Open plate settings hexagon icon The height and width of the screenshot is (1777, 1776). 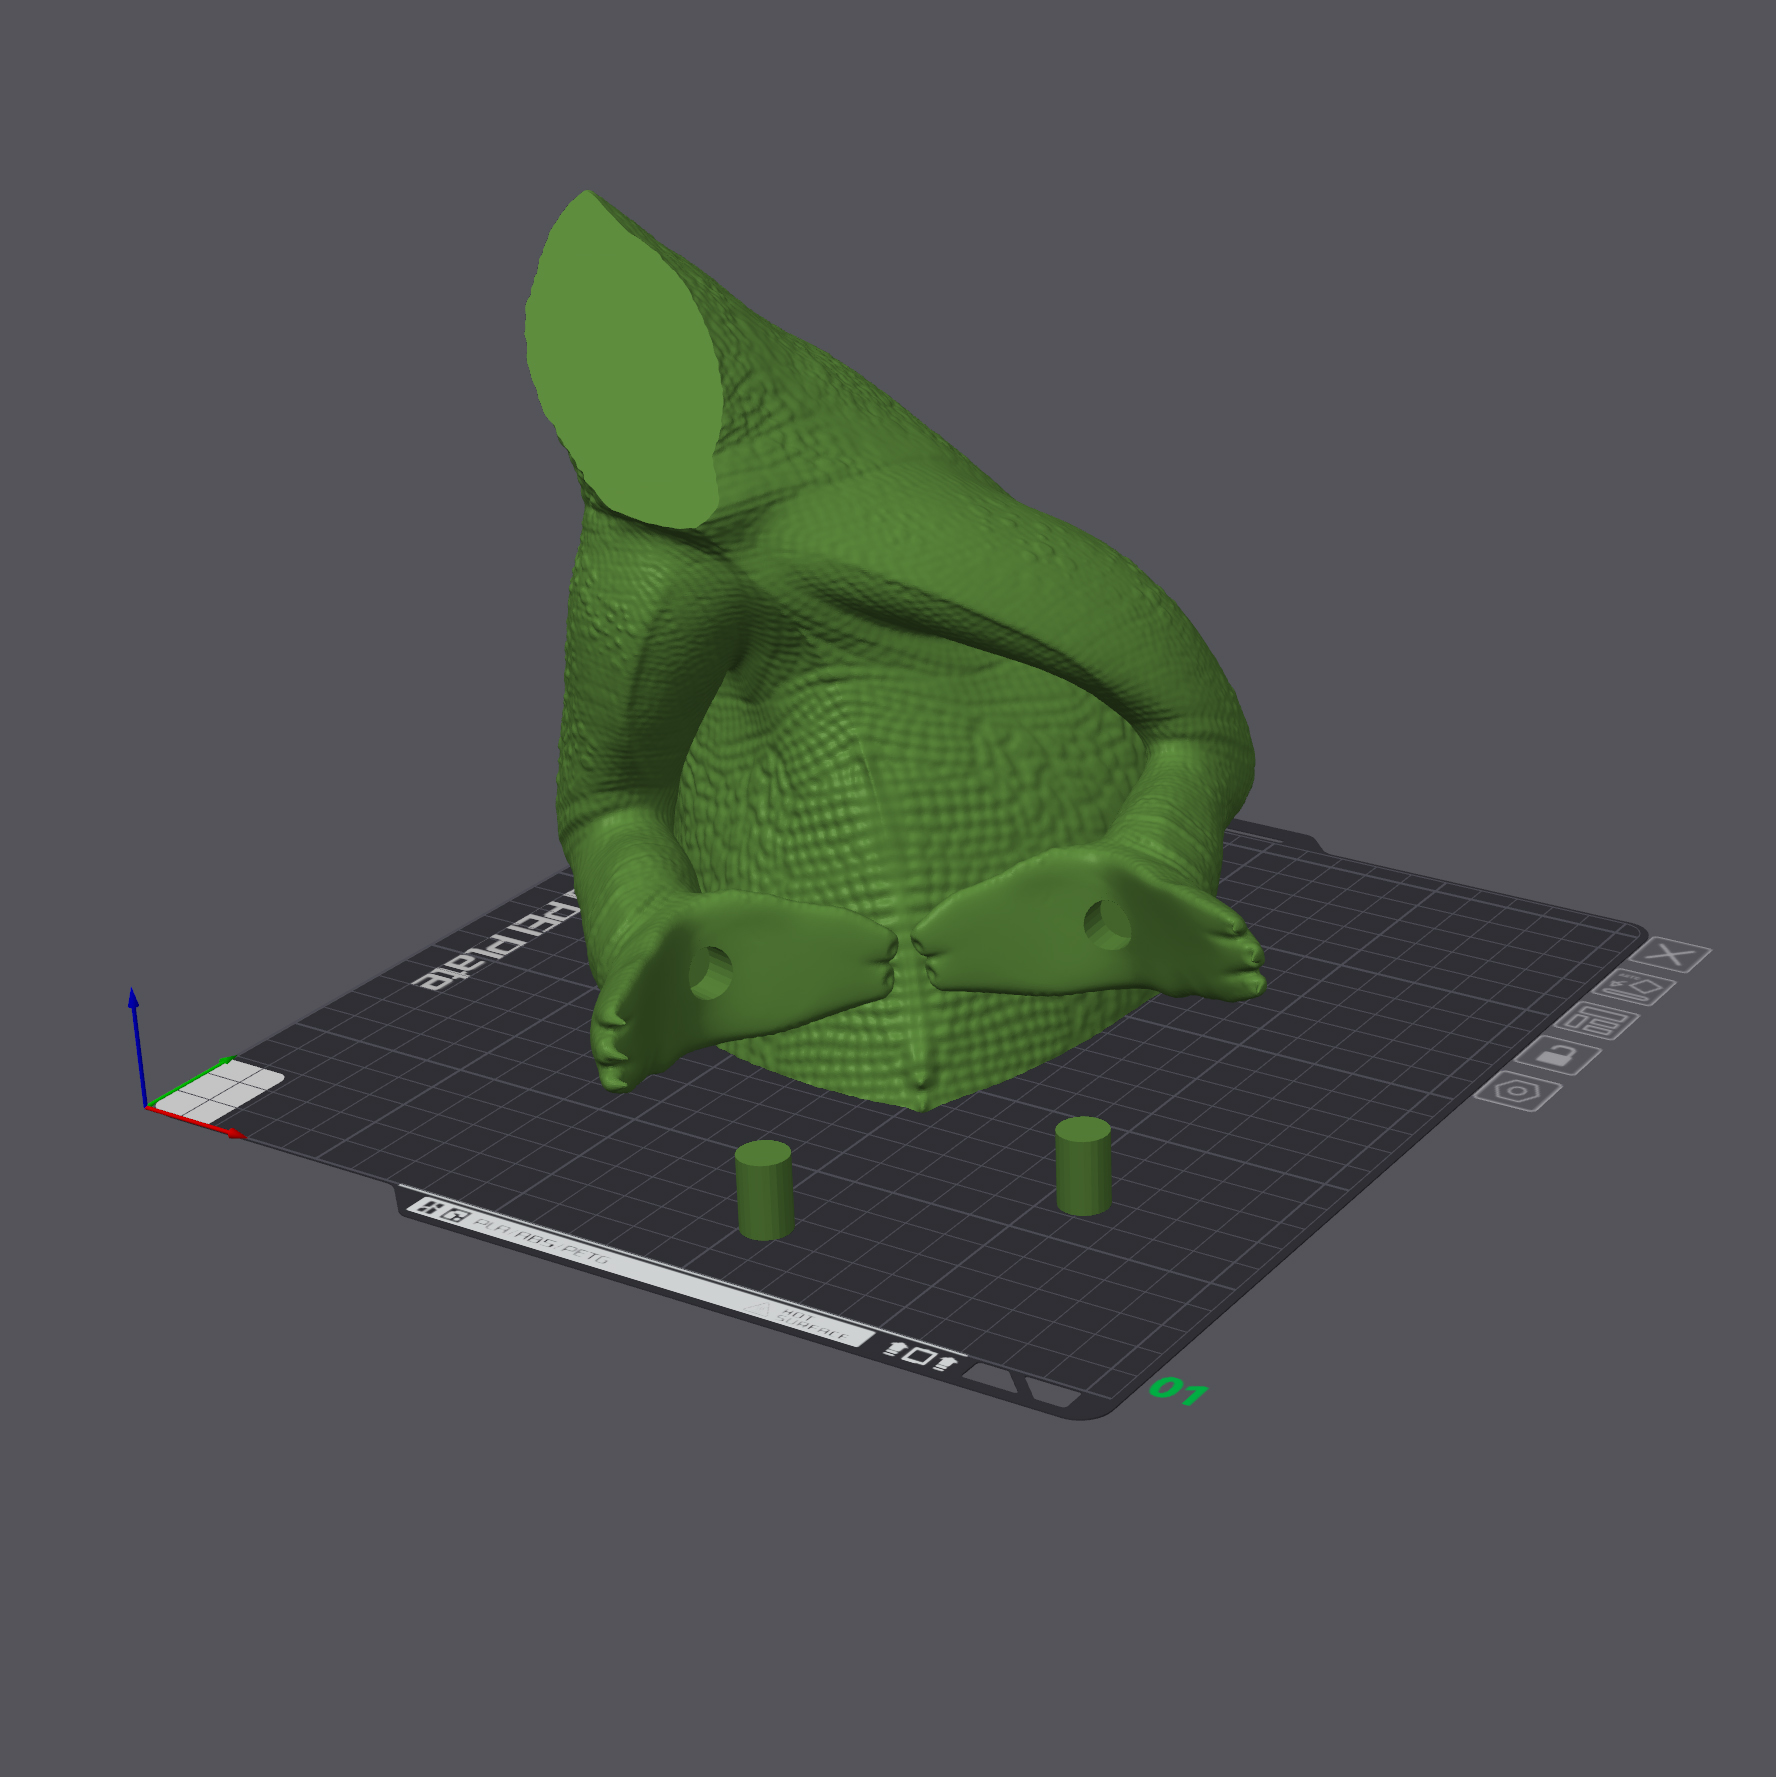[x=1518, y=1090]
